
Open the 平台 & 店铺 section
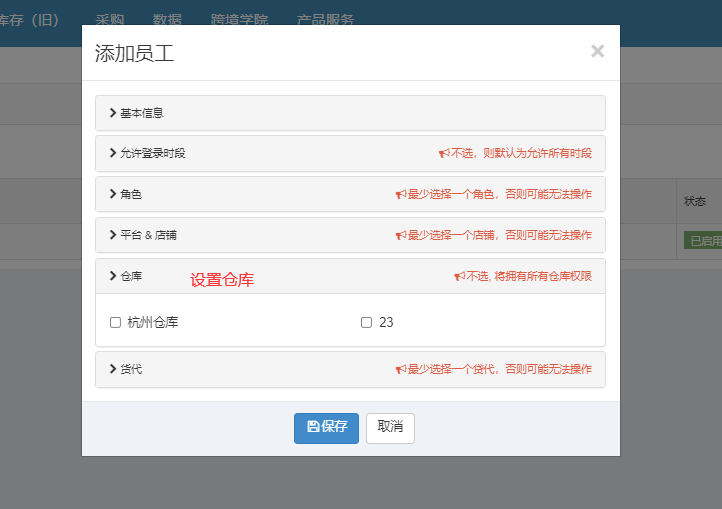(148, 235)
